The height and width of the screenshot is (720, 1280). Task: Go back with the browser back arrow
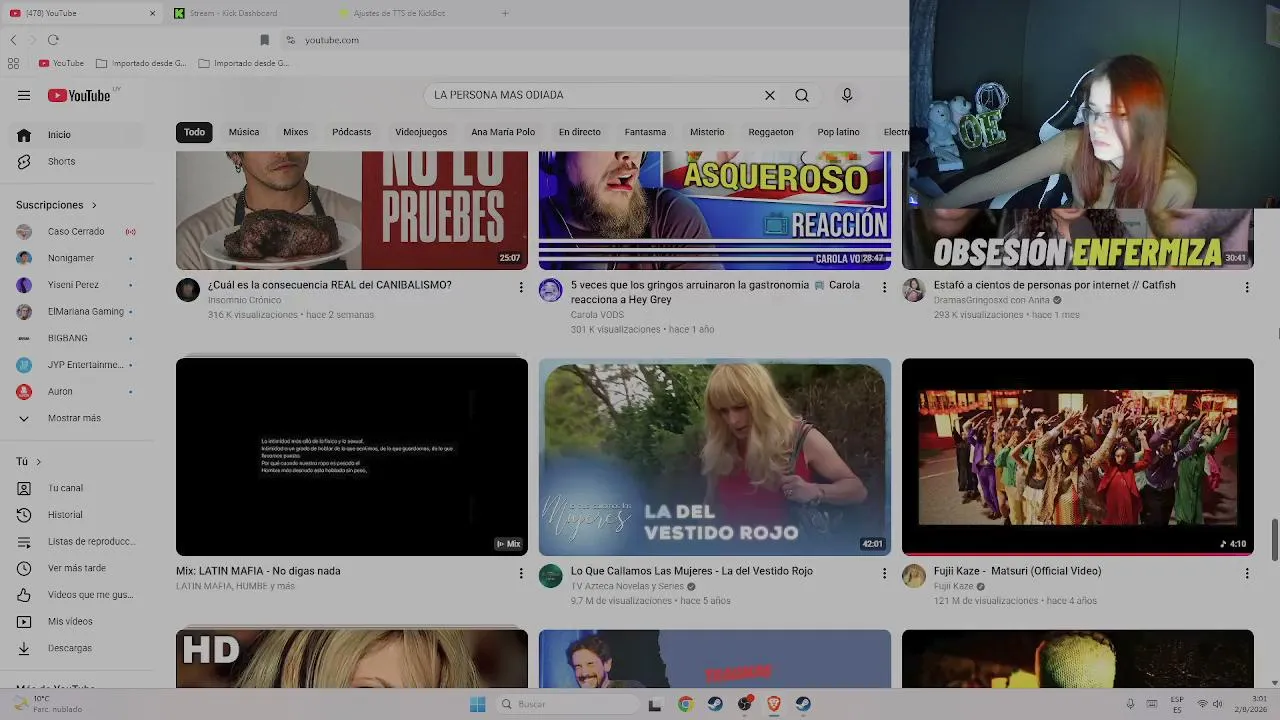point(13,40)
